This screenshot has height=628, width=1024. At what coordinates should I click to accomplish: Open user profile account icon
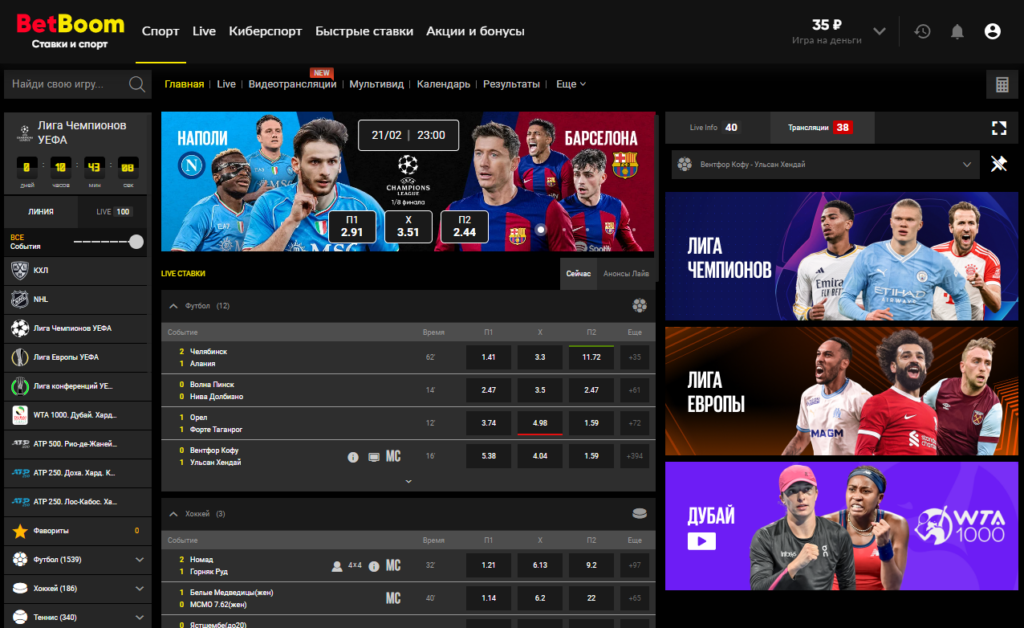(992, 31)
